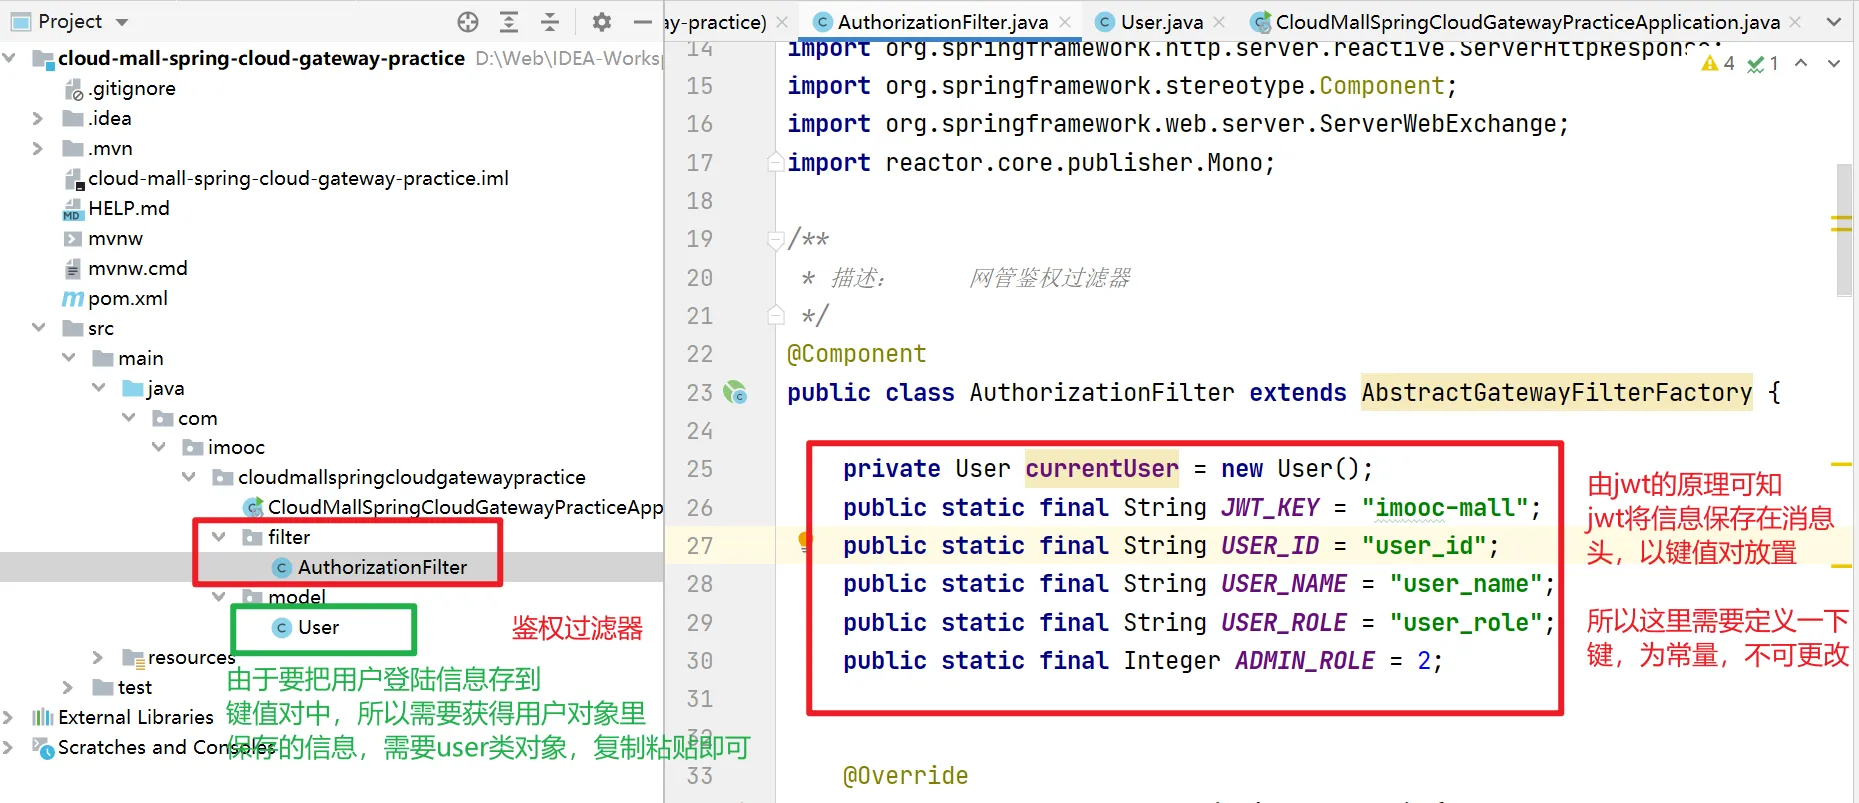Collapse the filter package
The image size is (1859, 803).
[218, 537]
